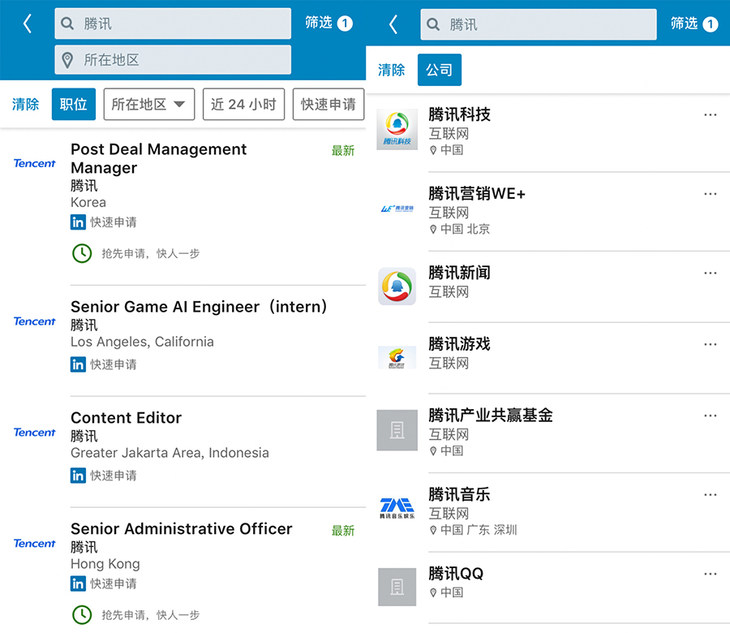Open 腾讯科技 company name
The image size is (730, 633).
[460, 114]
